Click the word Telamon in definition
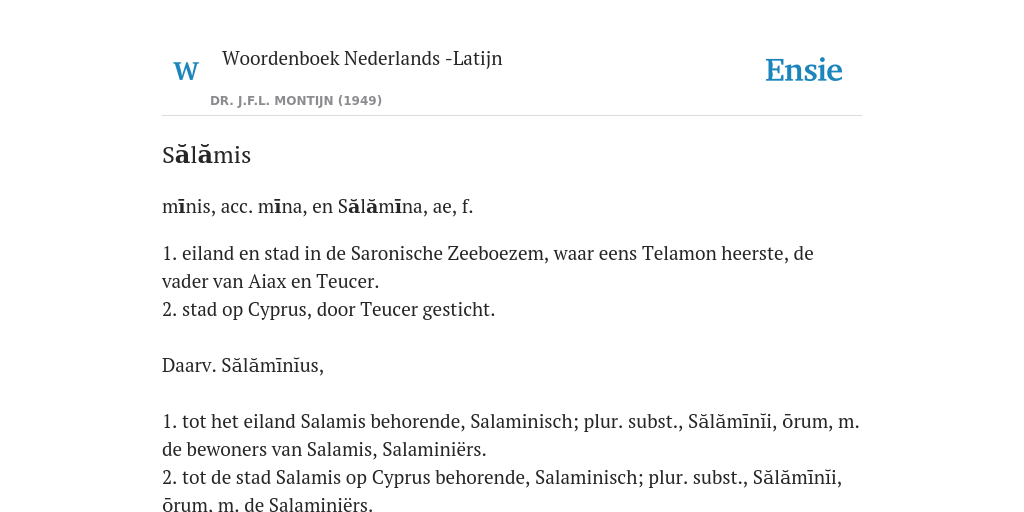 click(x=679, y=253)
